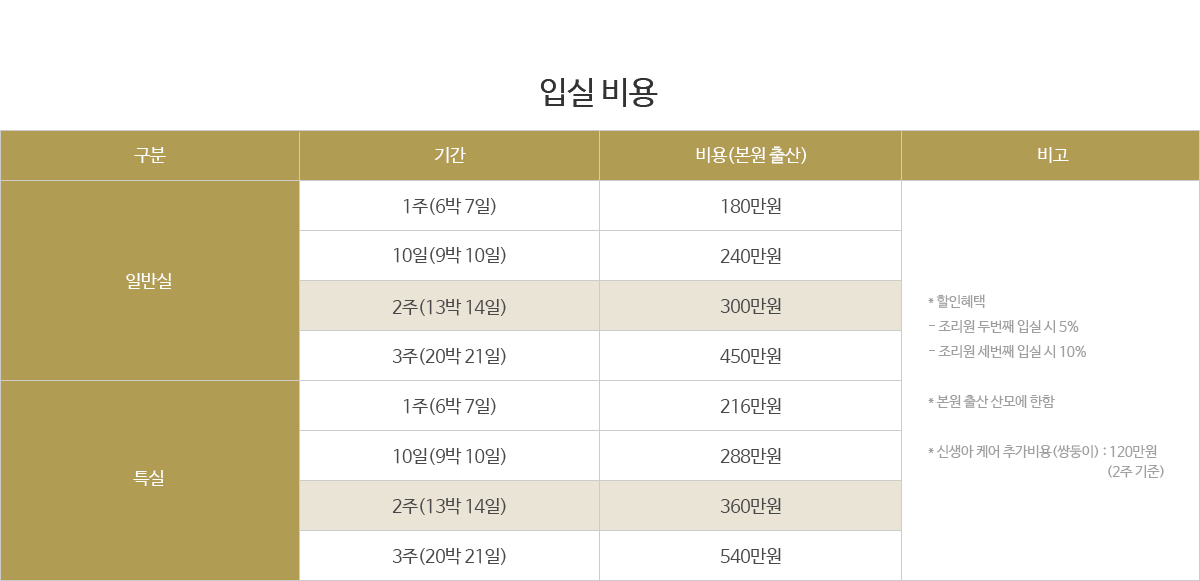Click the highlighted 300만원 price cell

[x=750, y=306]
